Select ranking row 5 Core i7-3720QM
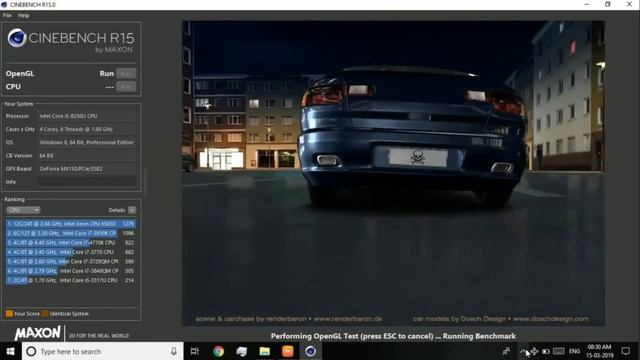The image size is (640, 360). tap(71, 262)
